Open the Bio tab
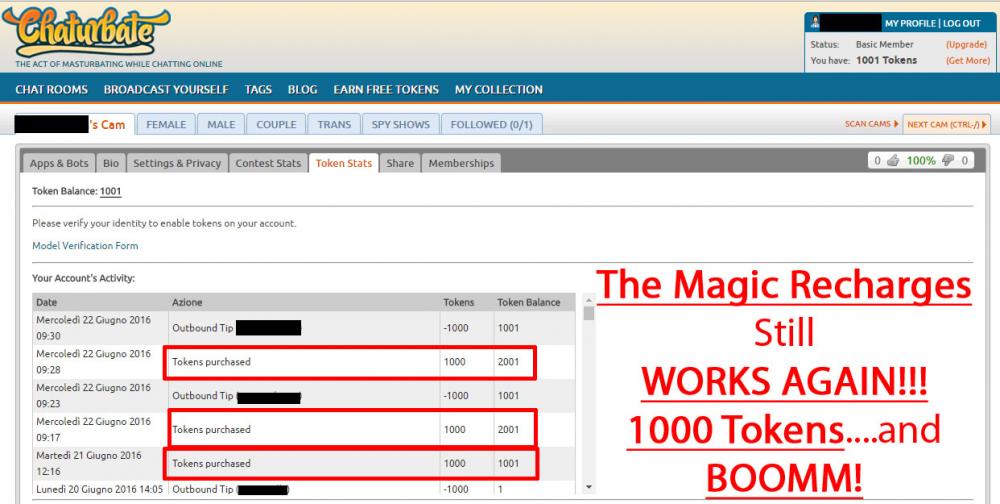 point(111,163)
